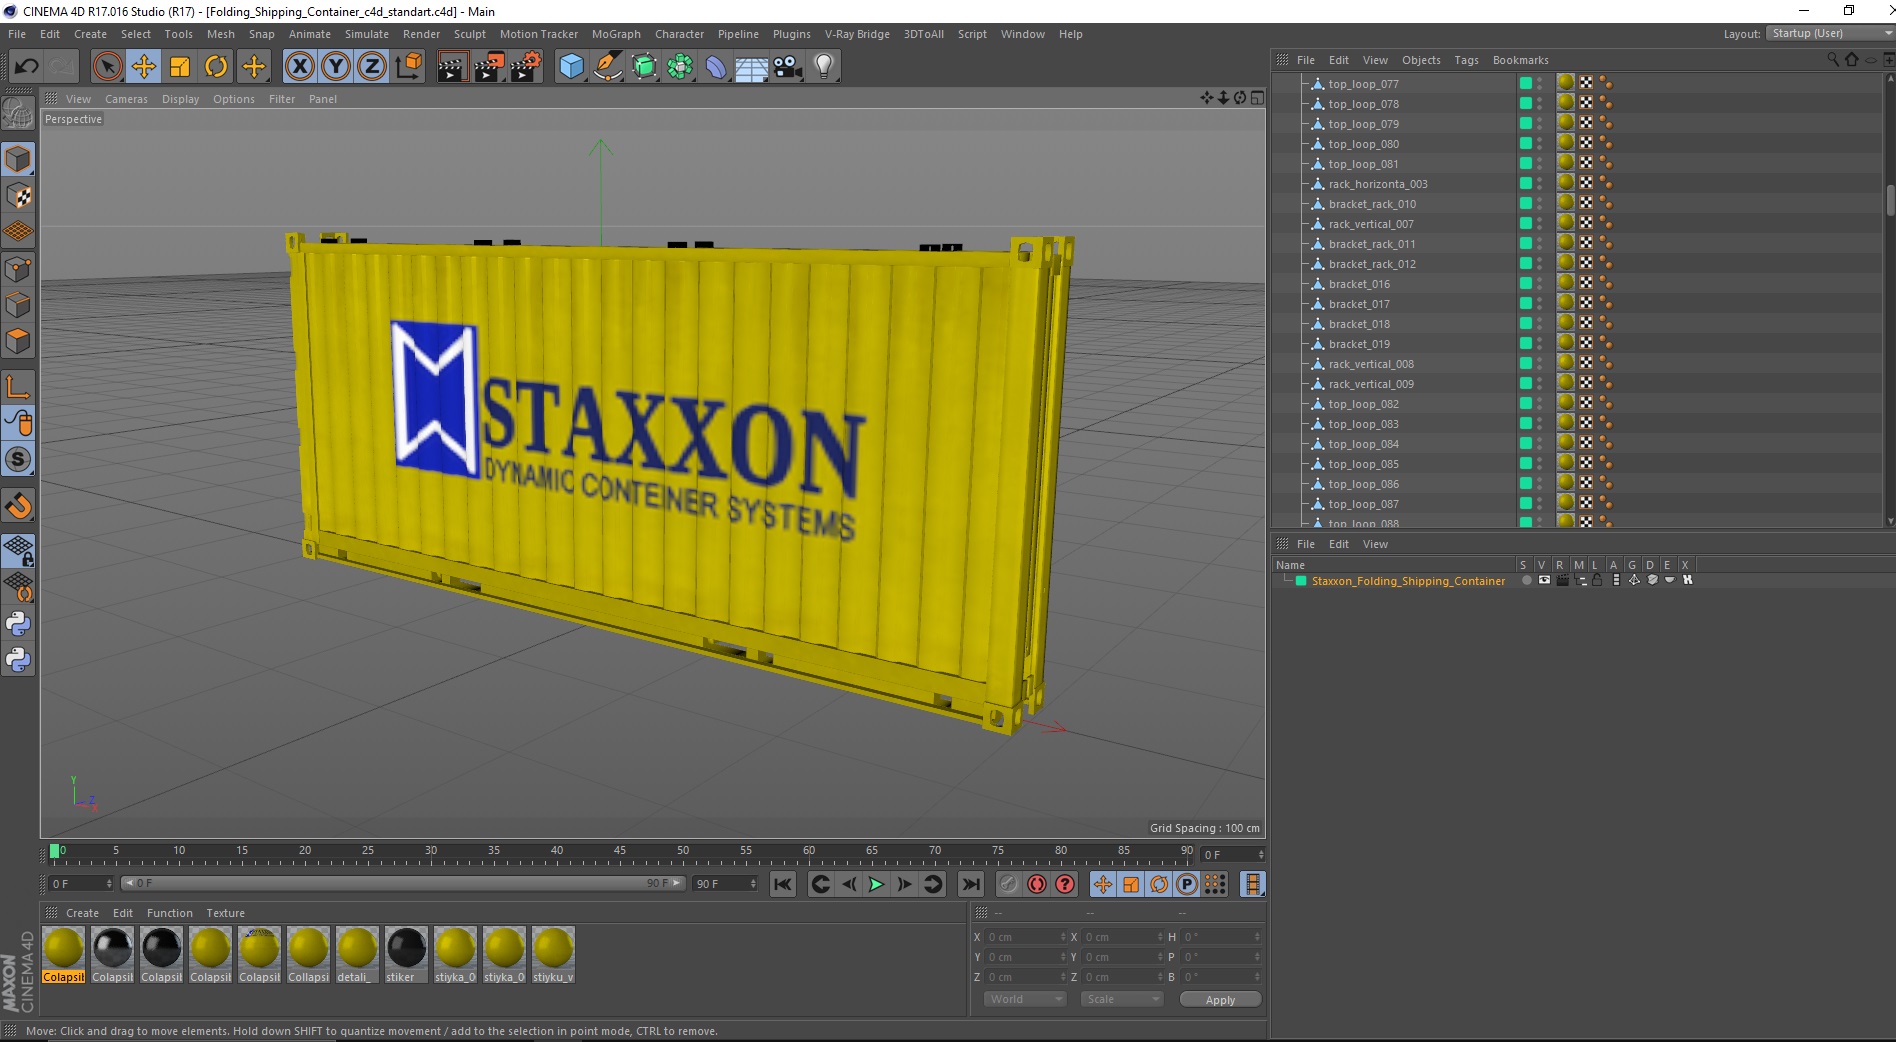Toggle Parameter keyframe P icon
The width and height of the screenshot is (1896, 1042).
(x=1187, y=884)
